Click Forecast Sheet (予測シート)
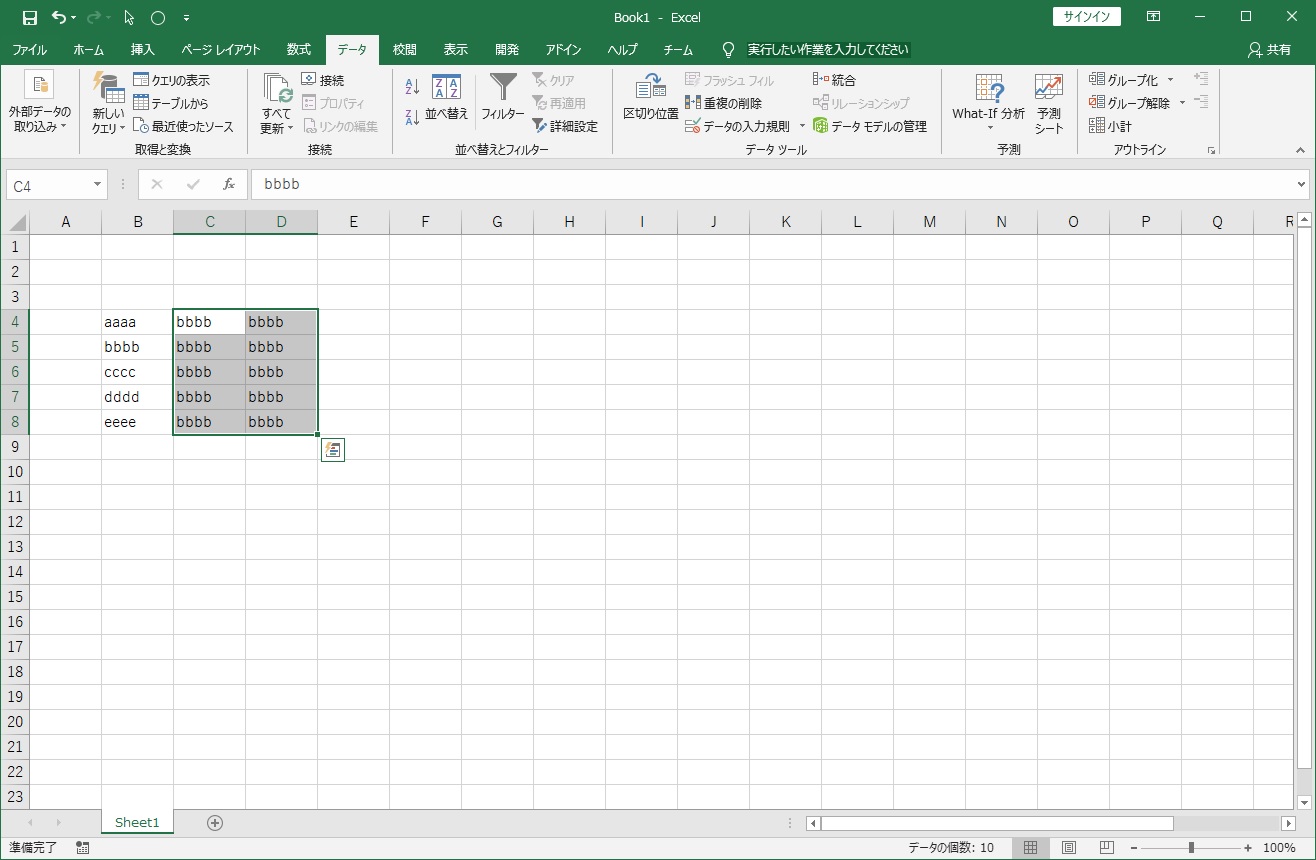This screenshot has height=860, width=1316. pyautogui.click(x=1049, y=103)
